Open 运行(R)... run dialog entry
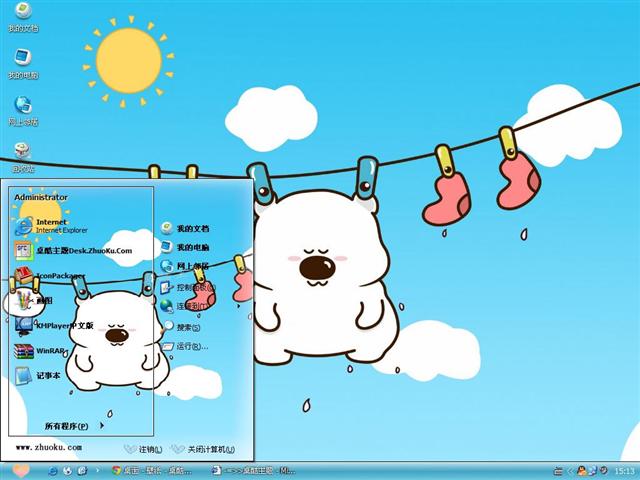Image resolution: width=640 pixels, height=480 pixels. coord(185,346)
